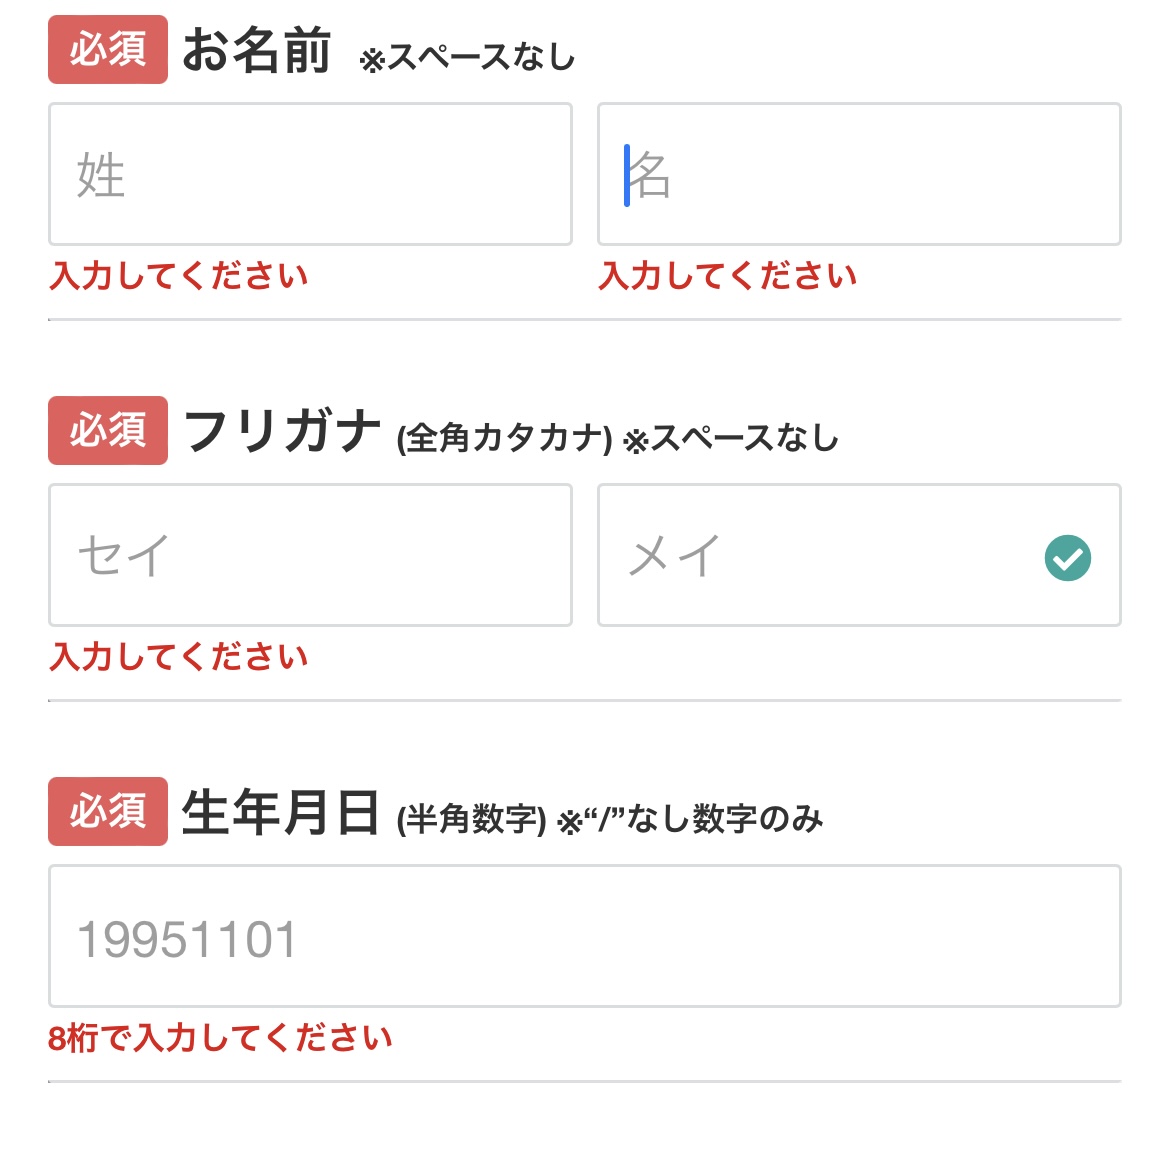The width and height of the screenshot is (1170, 1152).
Task: Click the 8桁で入力してください error text
Action: pyautogui.click(x=220, y=1038)
